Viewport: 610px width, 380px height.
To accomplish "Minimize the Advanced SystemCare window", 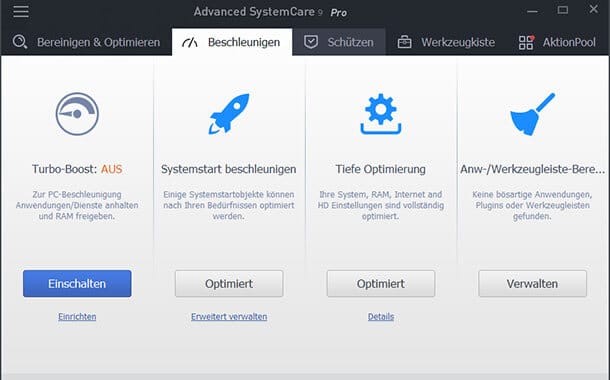I will 532,11.
